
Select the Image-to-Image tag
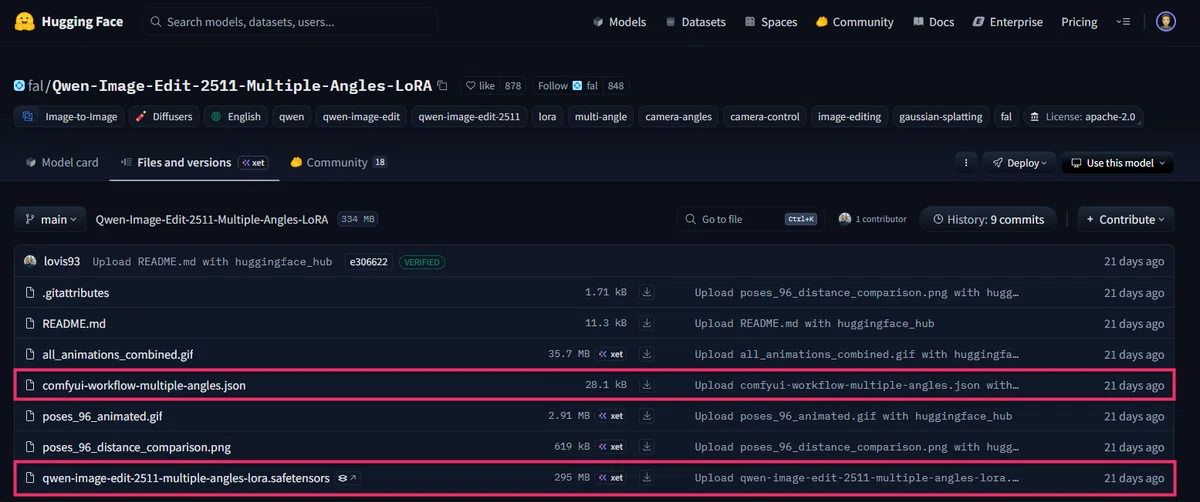(70, 116)
